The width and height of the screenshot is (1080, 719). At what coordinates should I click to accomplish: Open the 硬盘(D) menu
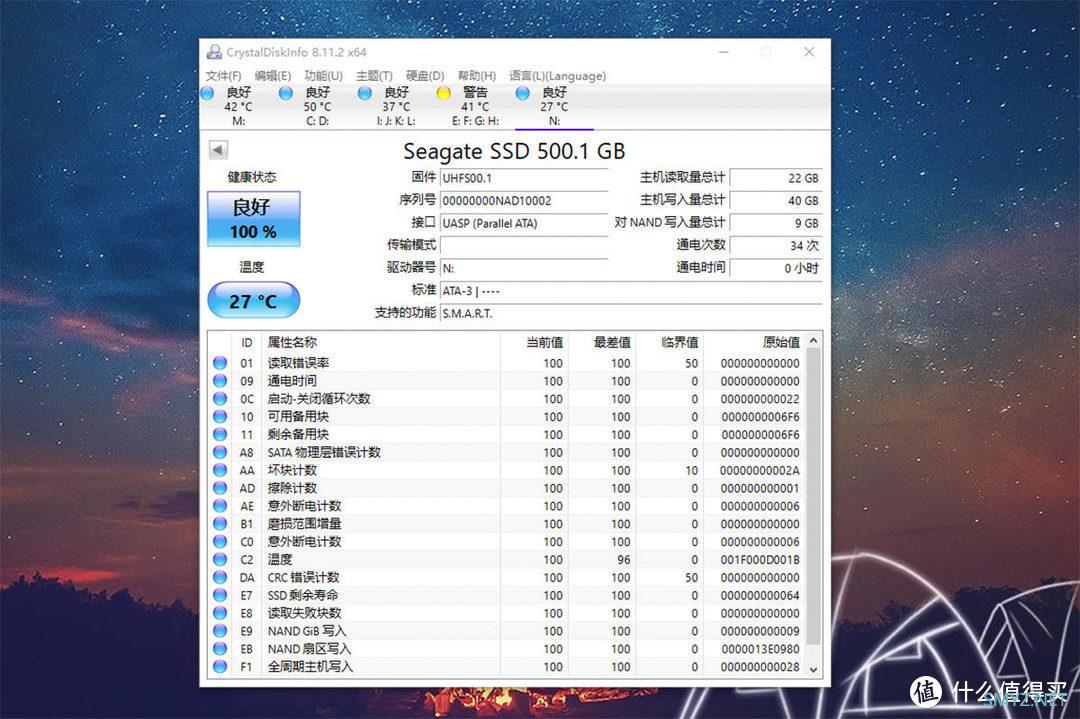point(424,76)
